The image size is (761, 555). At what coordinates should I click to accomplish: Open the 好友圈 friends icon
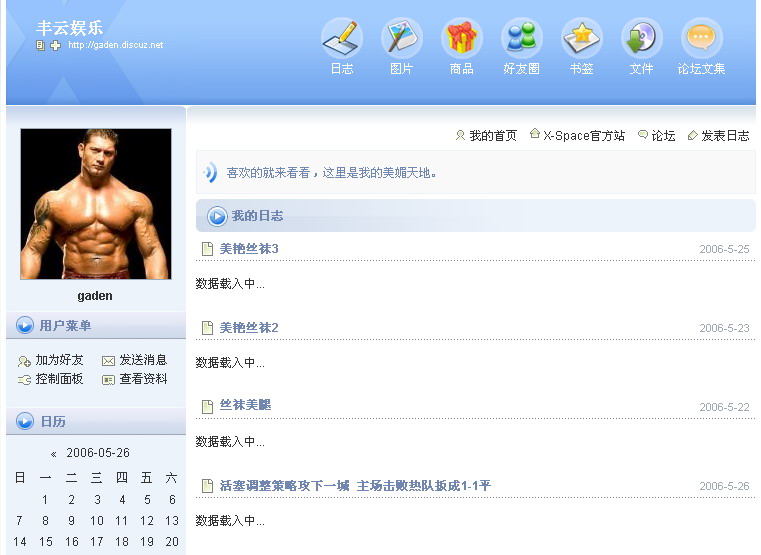[521, 38]
